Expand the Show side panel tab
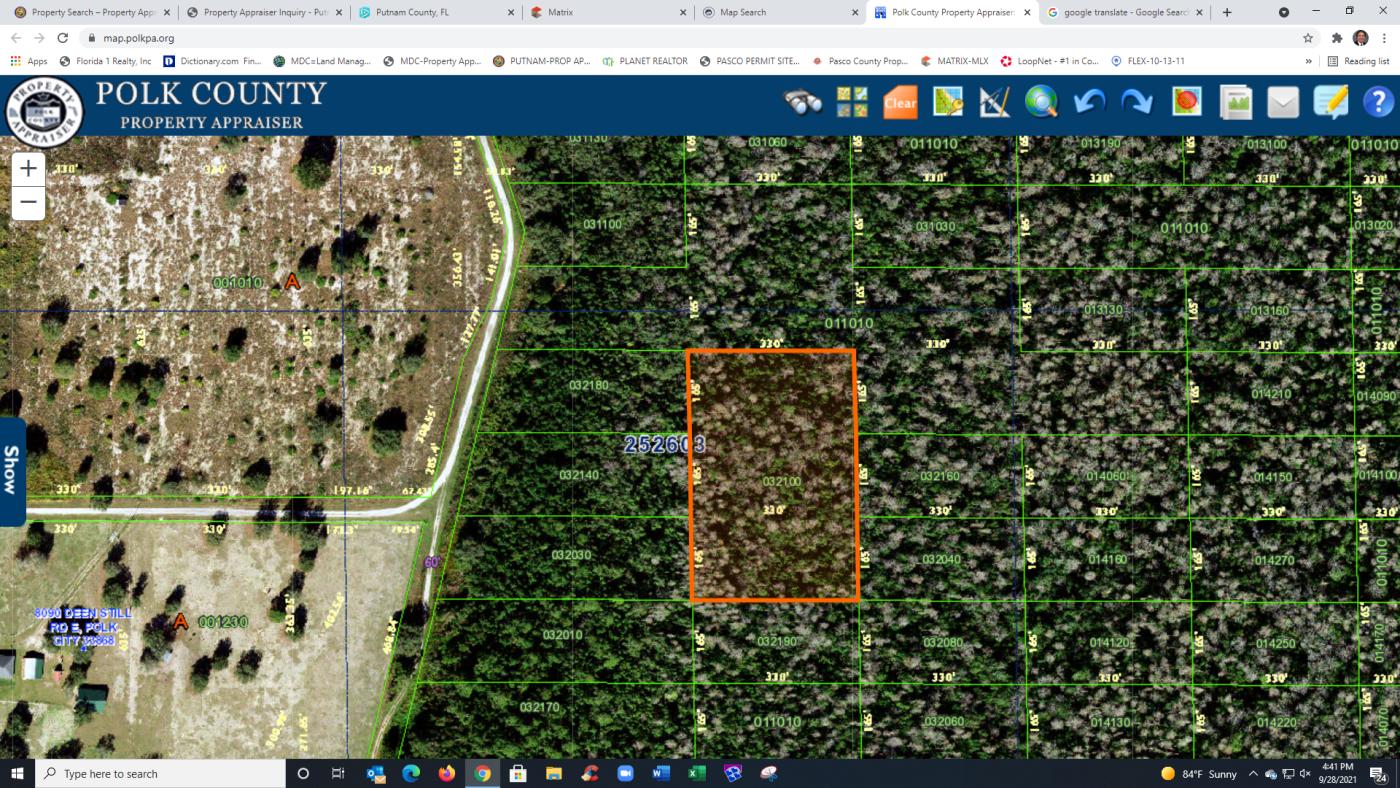 (x=12, y=471)
